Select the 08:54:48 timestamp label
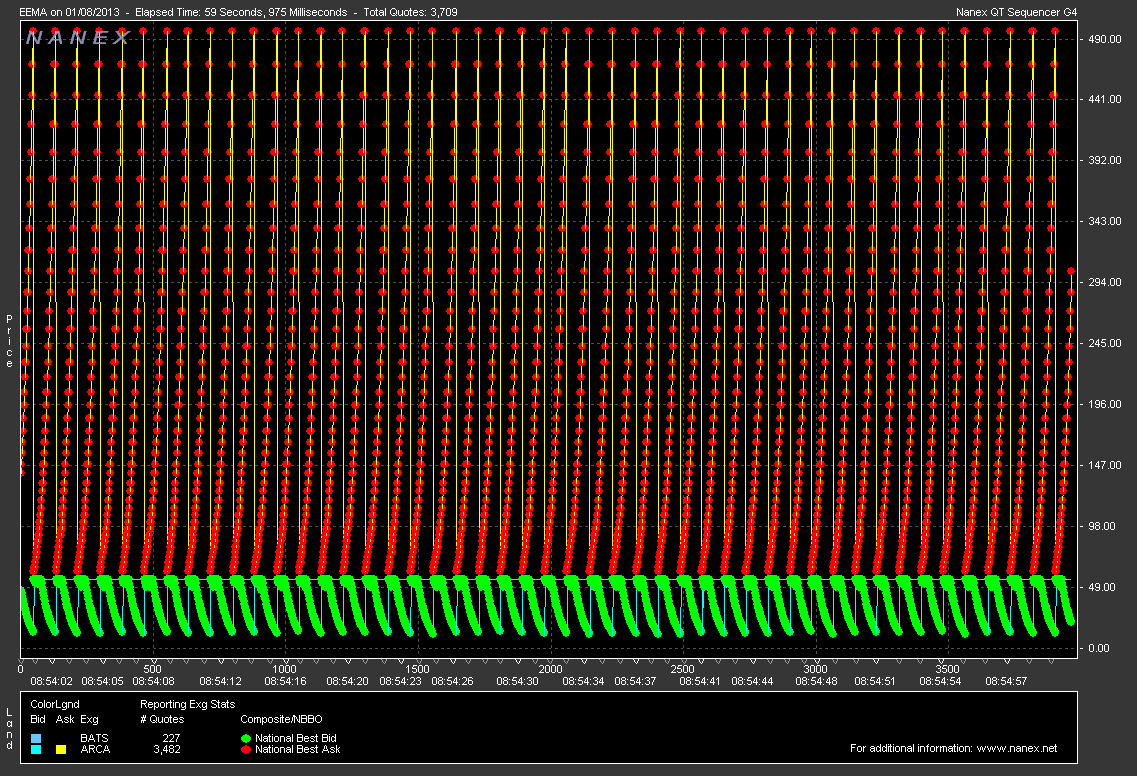This screenshot has height=776, width=1137. pos(816,681)
